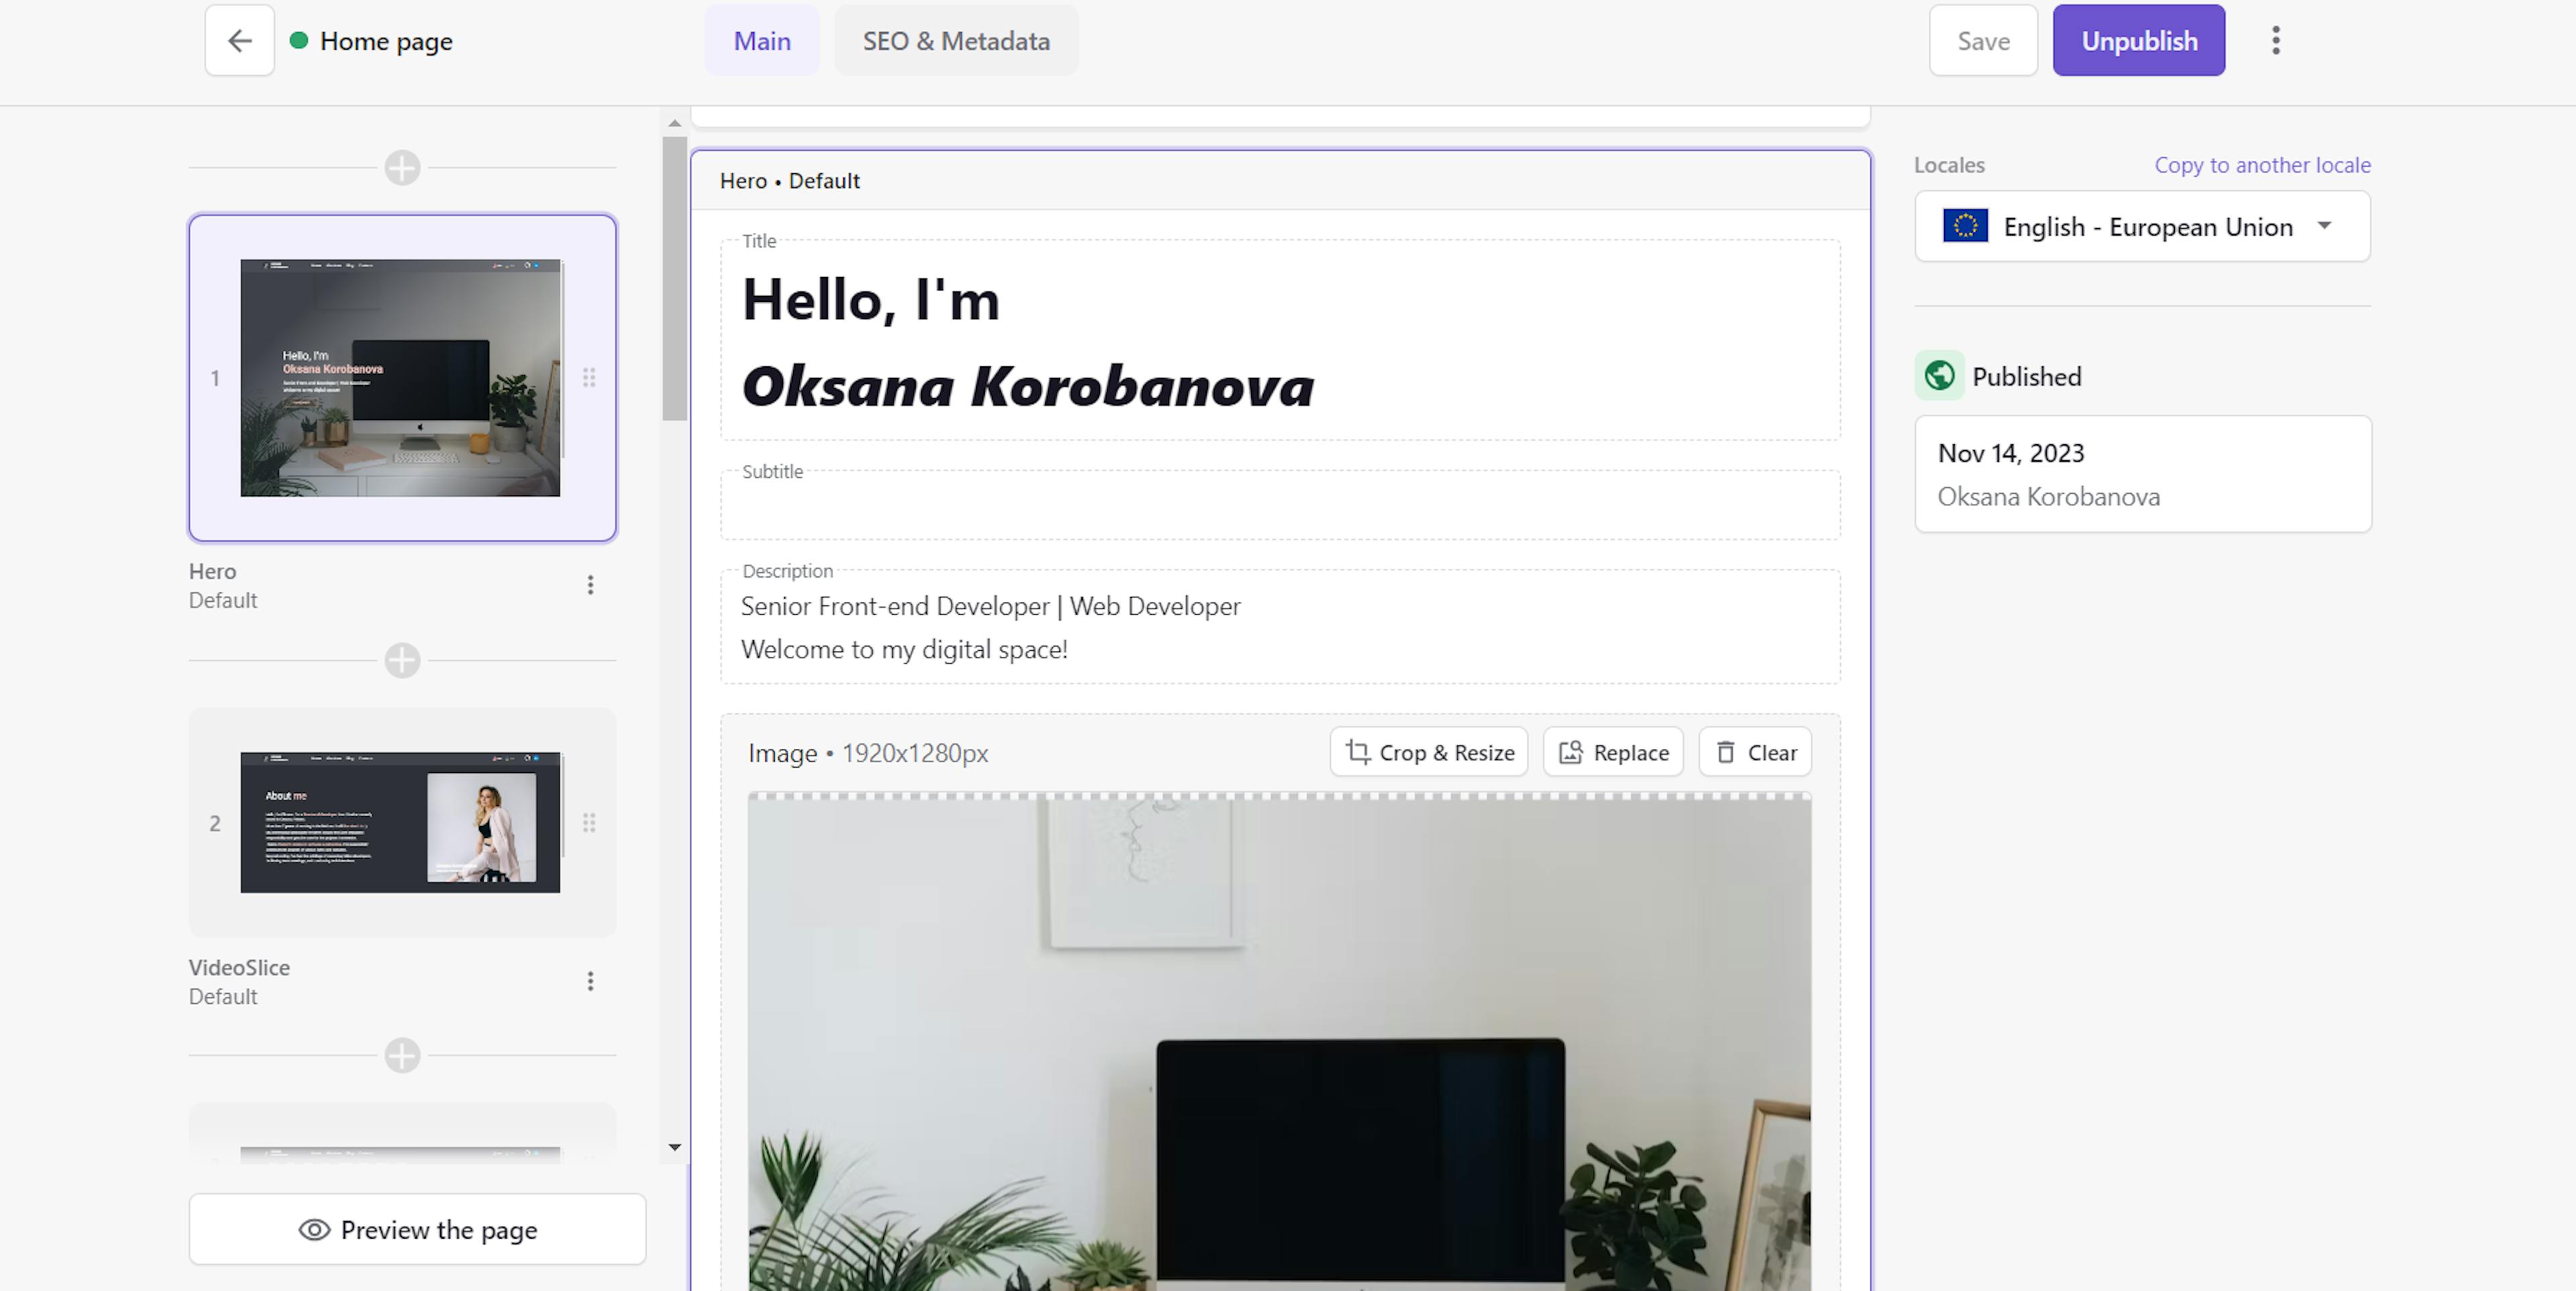Open the Hero slice options menu
Viewport: 2576px width, 1291px height.
click(x=590, y=585)
